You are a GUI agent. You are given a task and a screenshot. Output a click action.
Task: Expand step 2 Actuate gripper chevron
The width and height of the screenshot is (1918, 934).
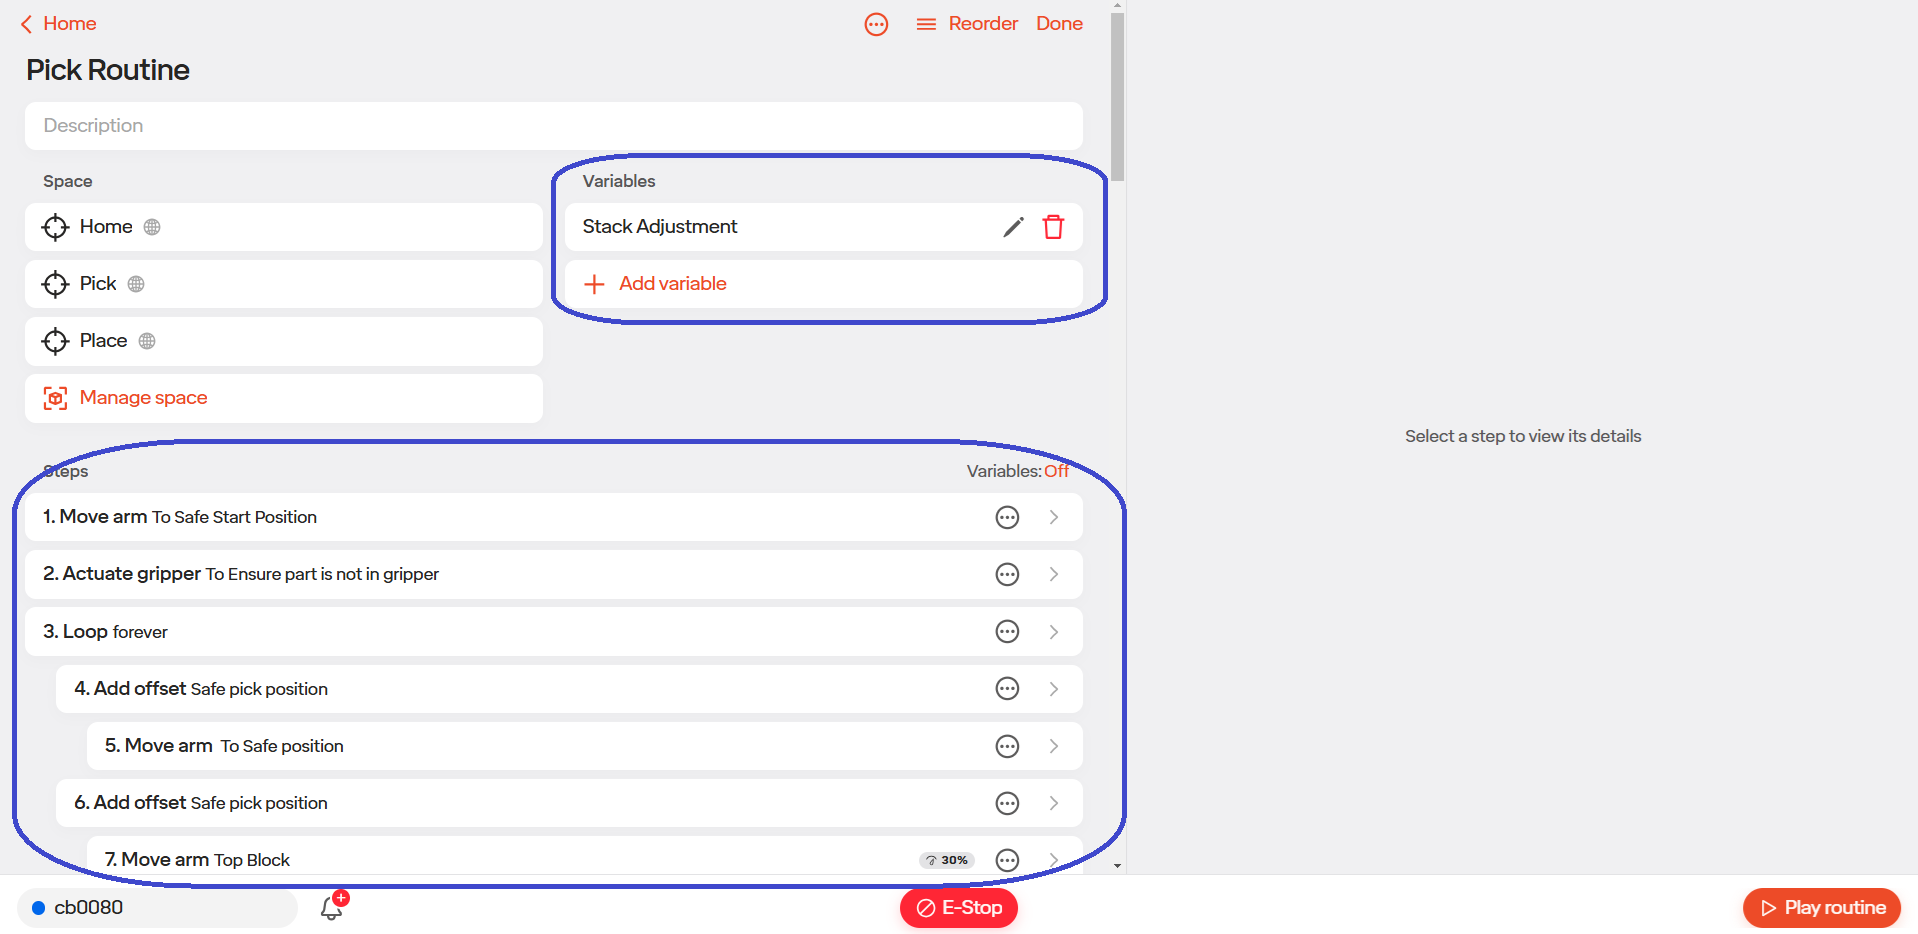click(x=1054, y=574)
